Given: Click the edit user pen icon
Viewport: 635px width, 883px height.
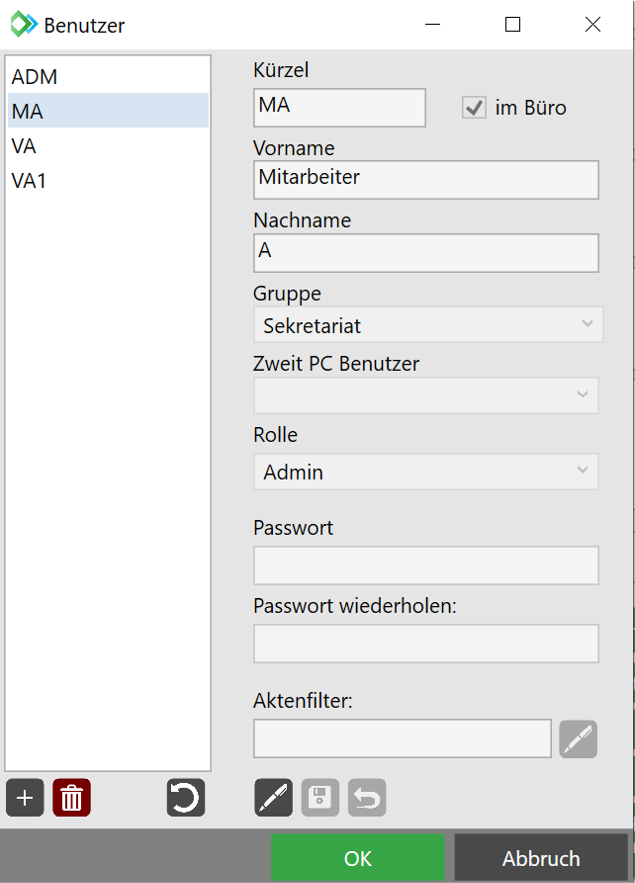Looking at the screenshot, I should coord(273,798).
